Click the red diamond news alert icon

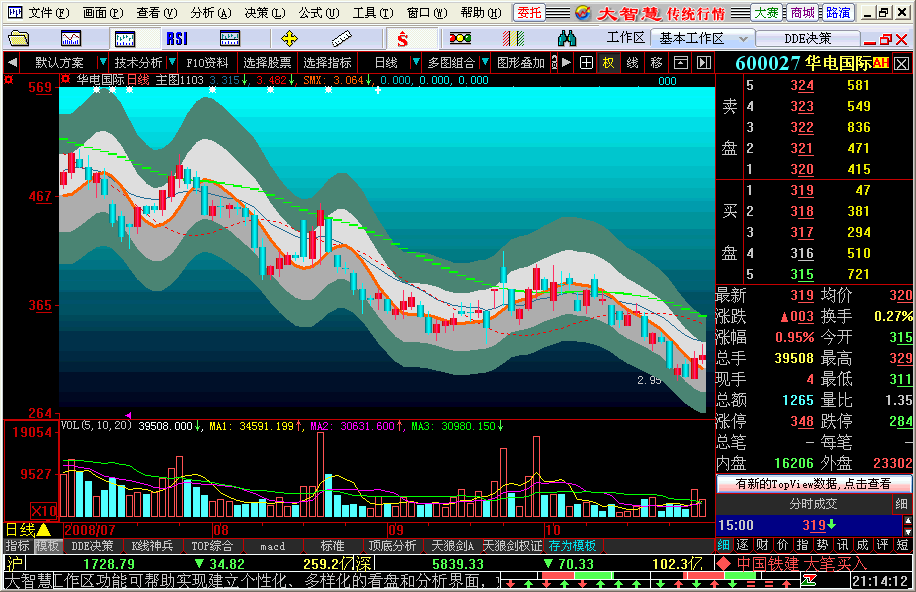tap(724, 563)
